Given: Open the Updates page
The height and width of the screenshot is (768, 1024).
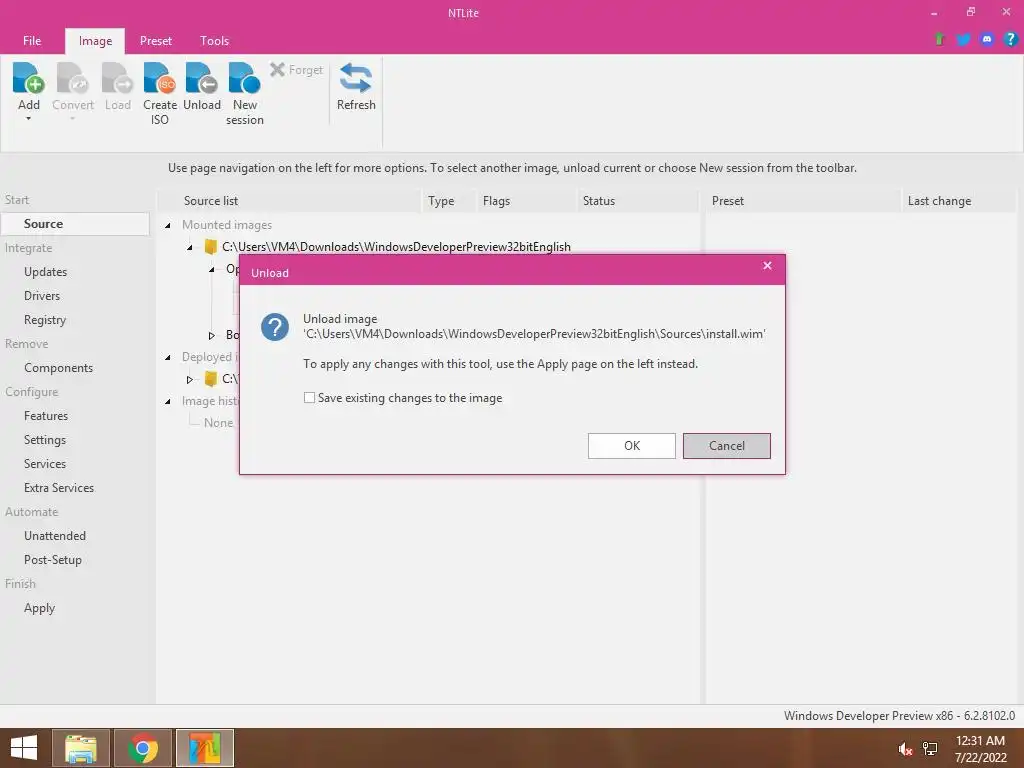Looking at the screenshot, I should [x=46, y=272].
